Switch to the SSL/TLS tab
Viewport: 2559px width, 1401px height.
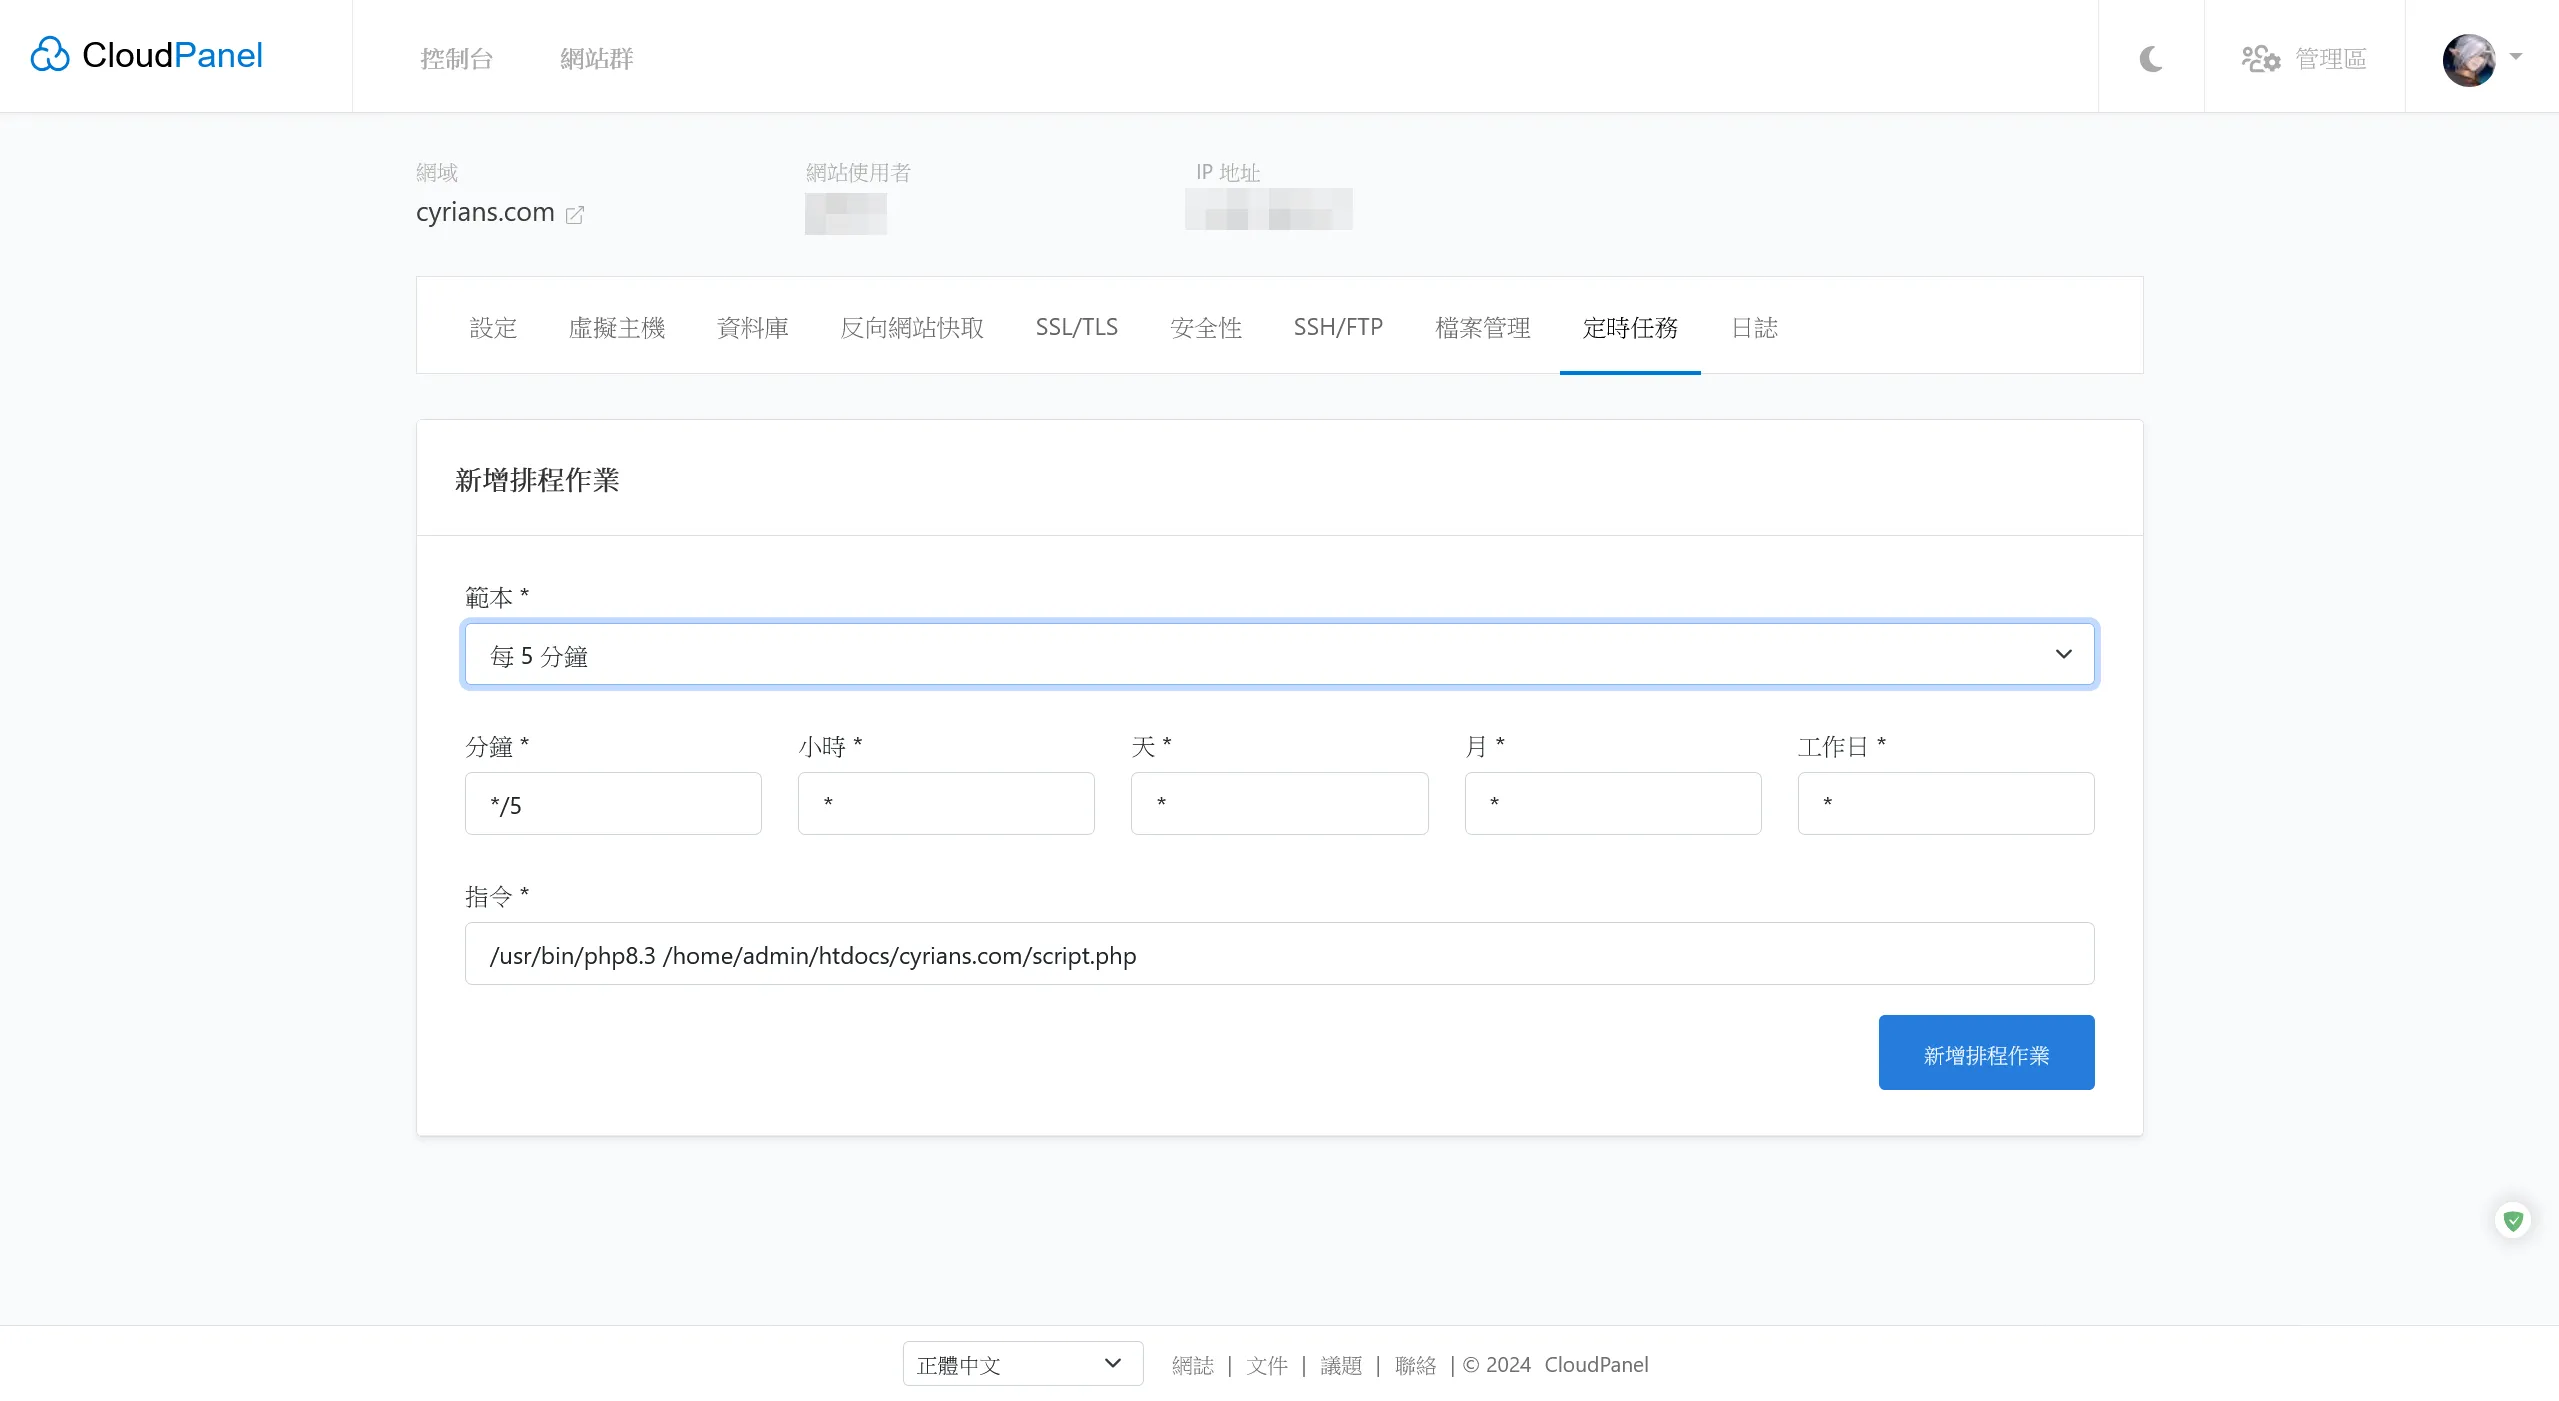pos(1076,327)
